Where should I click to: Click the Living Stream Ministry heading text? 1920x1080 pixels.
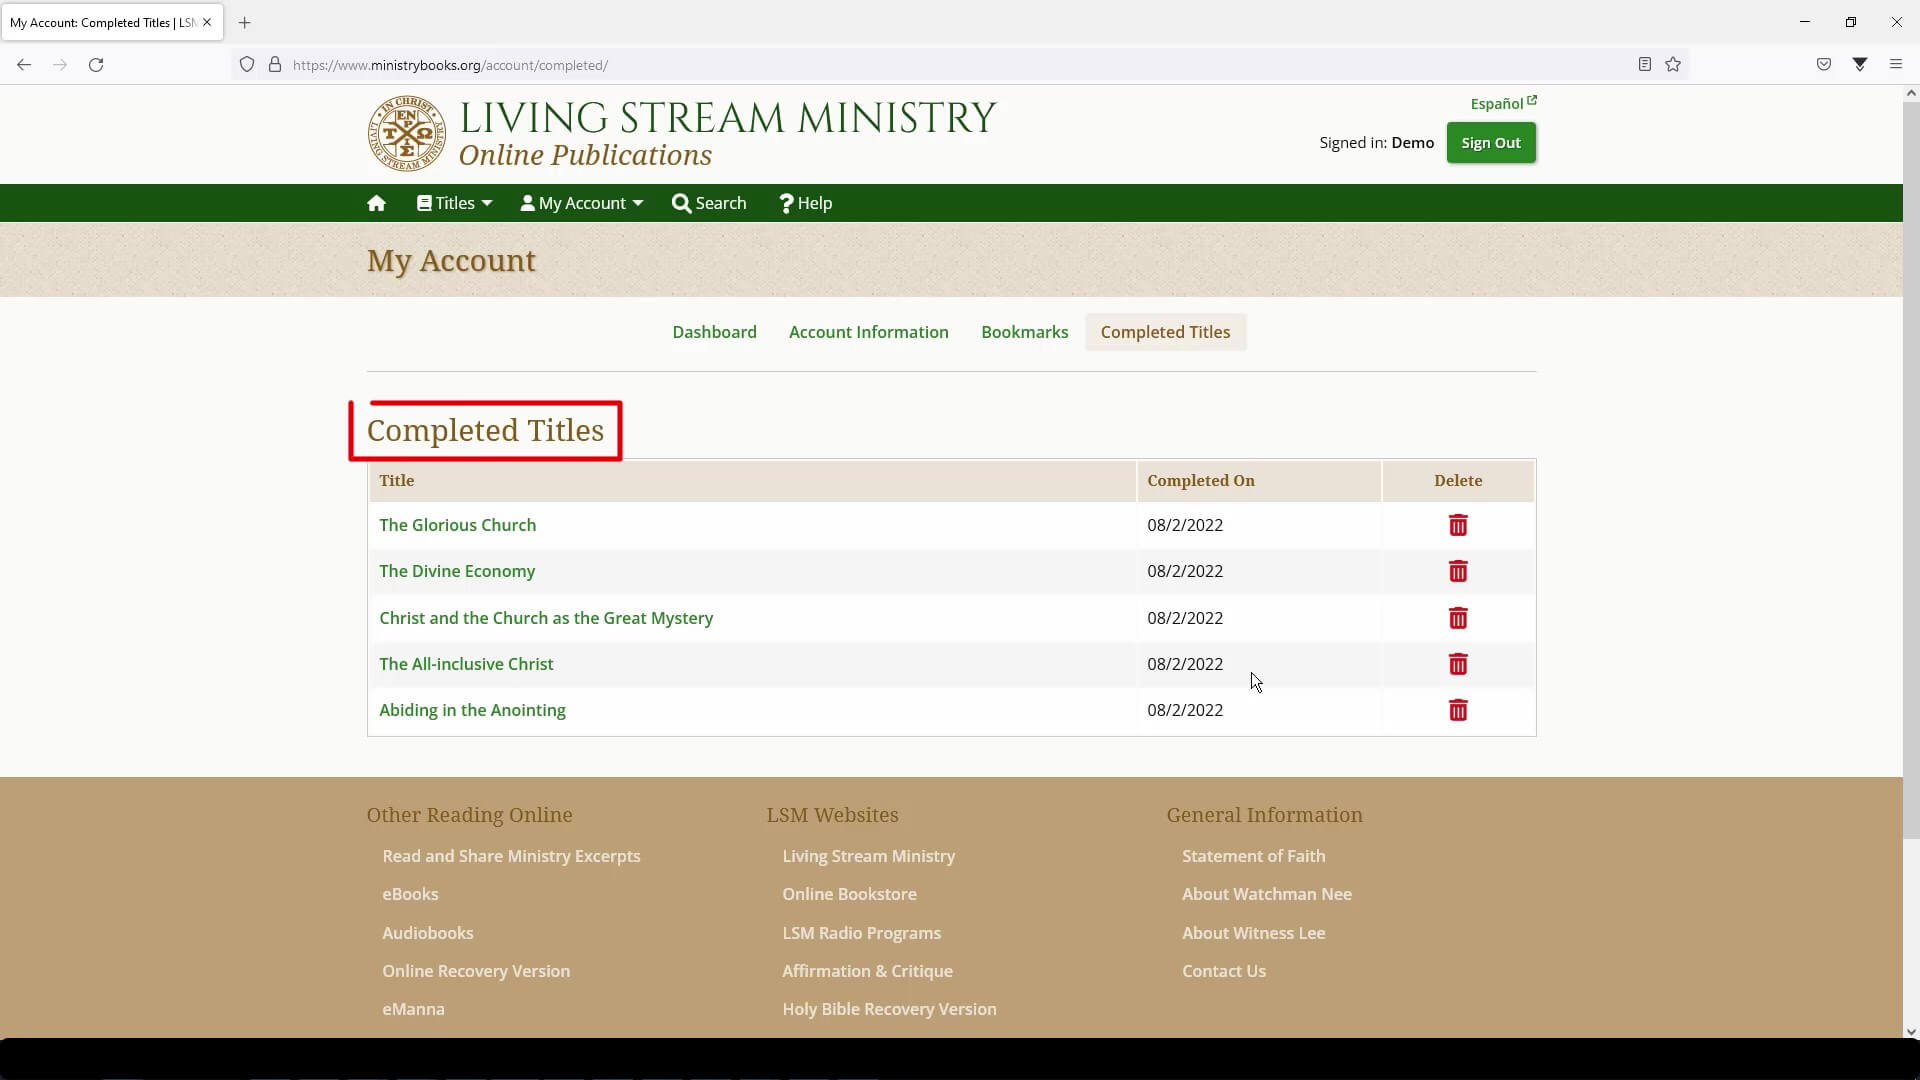[x=727, y=118]
